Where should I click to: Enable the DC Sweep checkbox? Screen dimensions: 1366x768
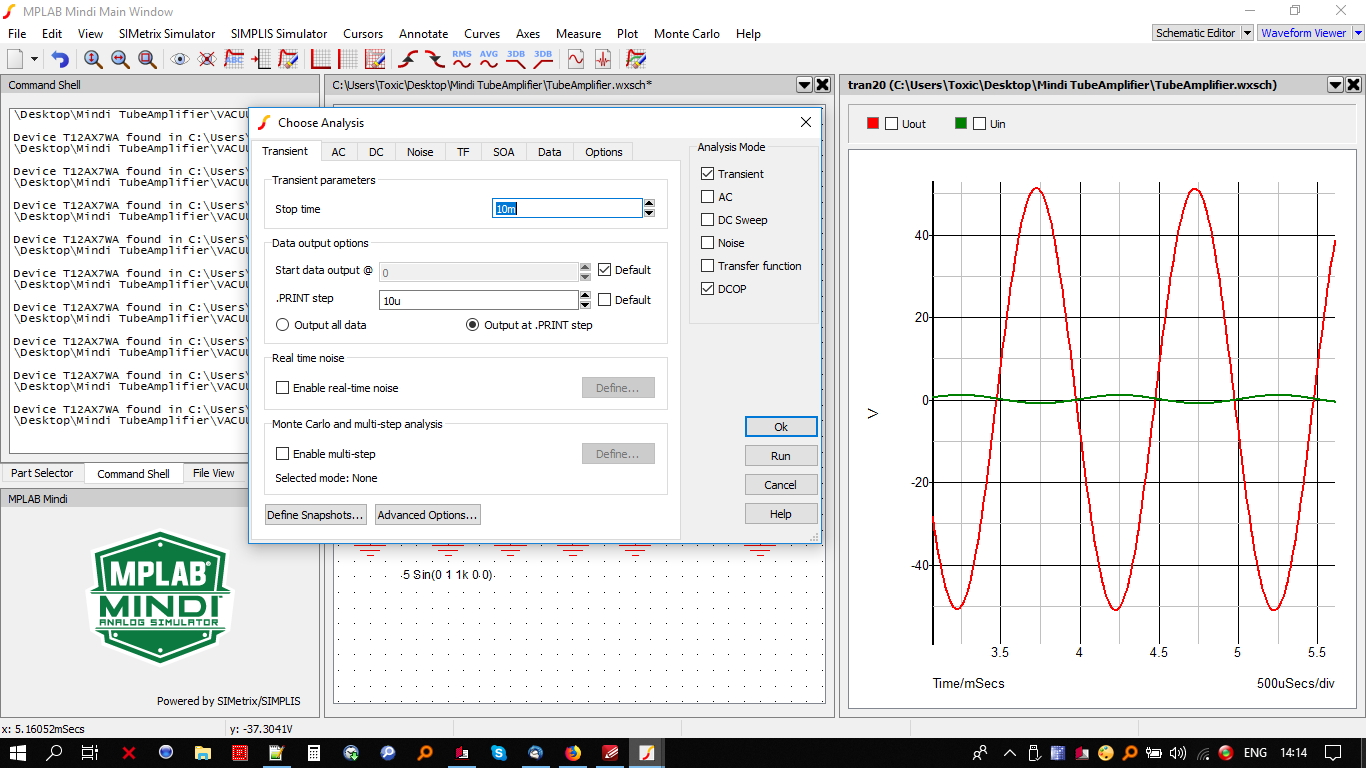pos(708,220)
